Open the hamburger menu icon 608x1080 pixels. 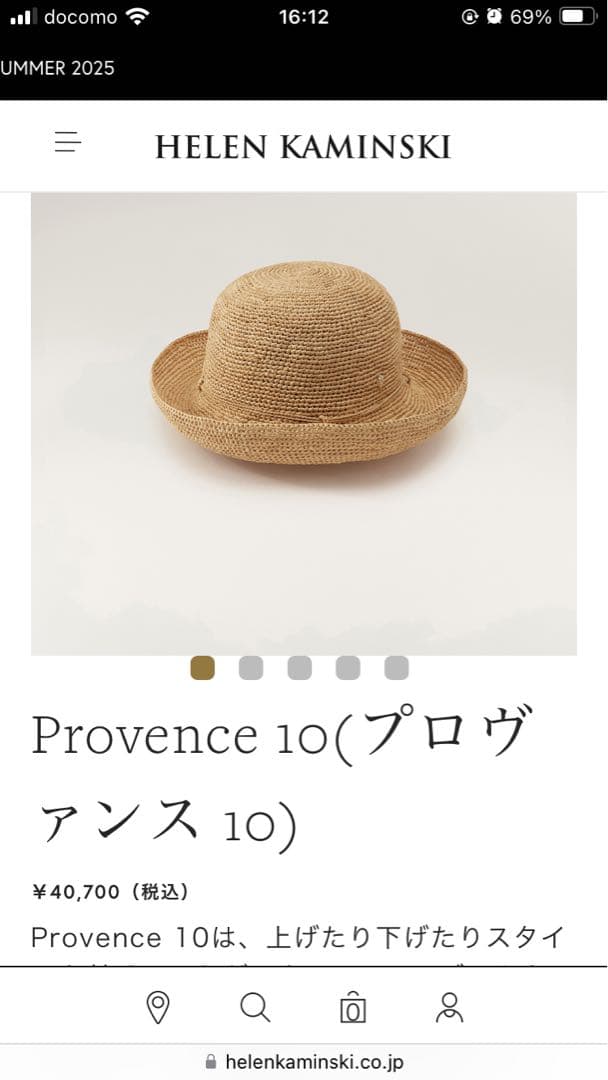coord(68,143)
